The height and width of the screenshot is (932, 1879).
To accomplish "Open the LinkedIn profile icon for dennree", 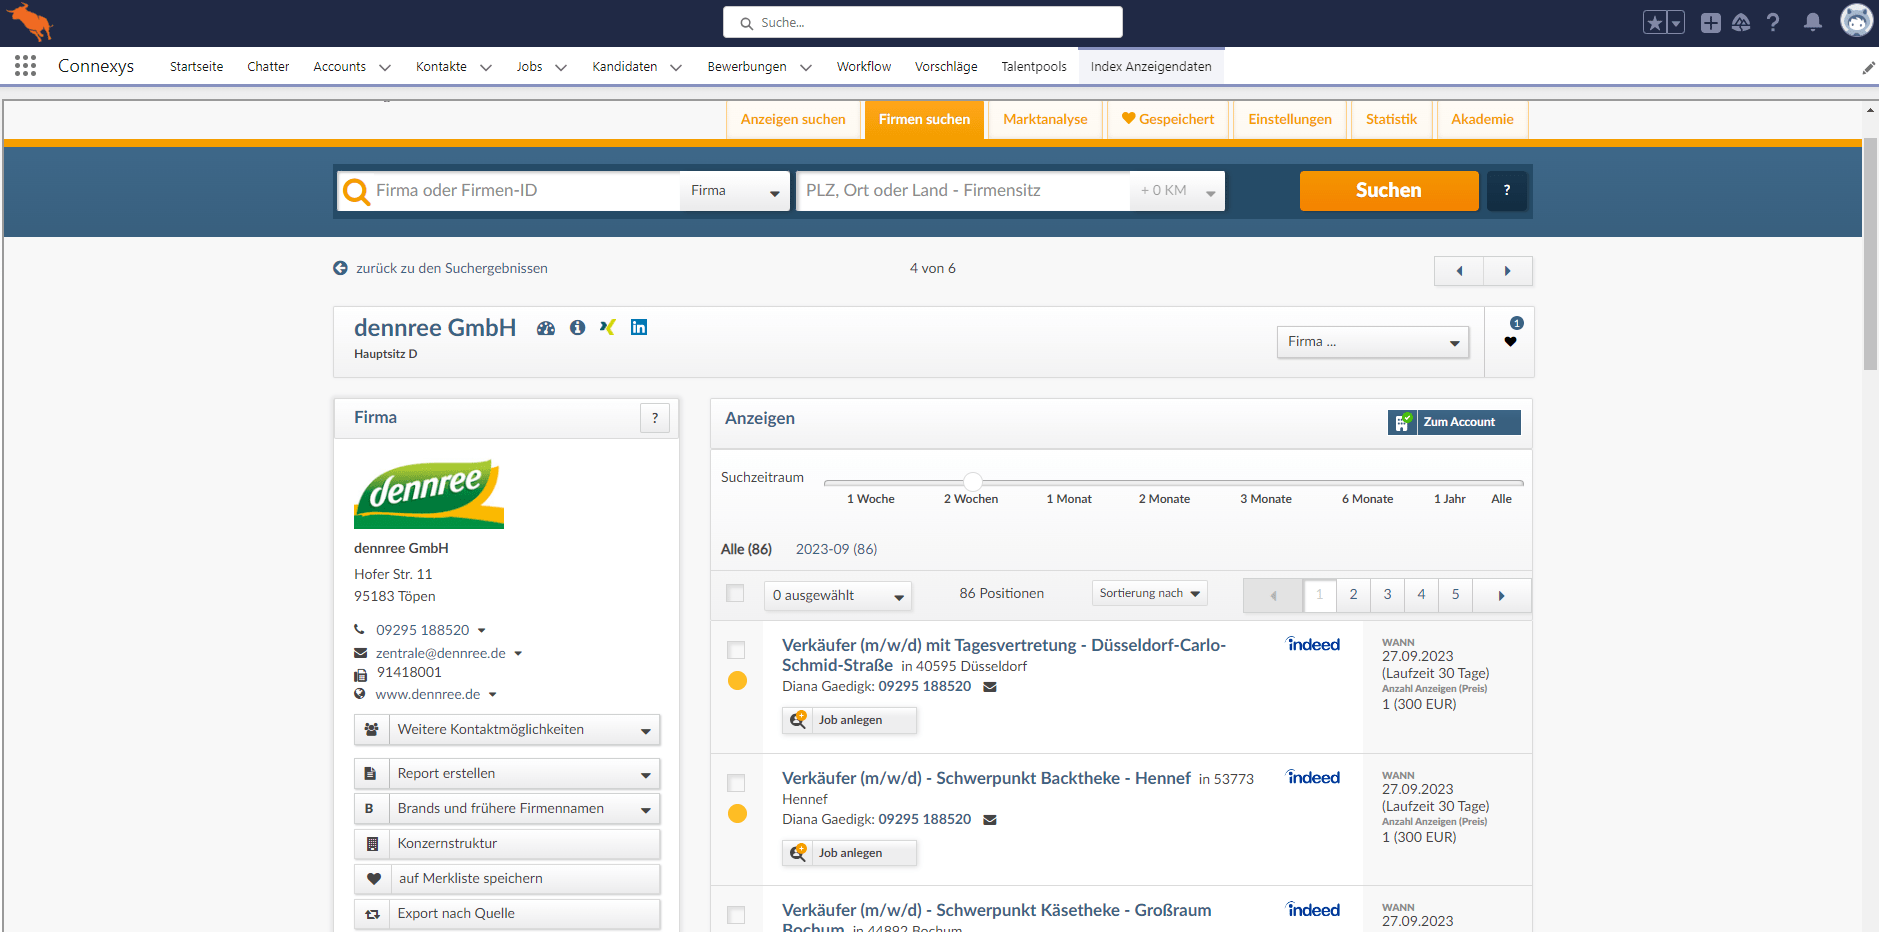I will tap(639, 327).
